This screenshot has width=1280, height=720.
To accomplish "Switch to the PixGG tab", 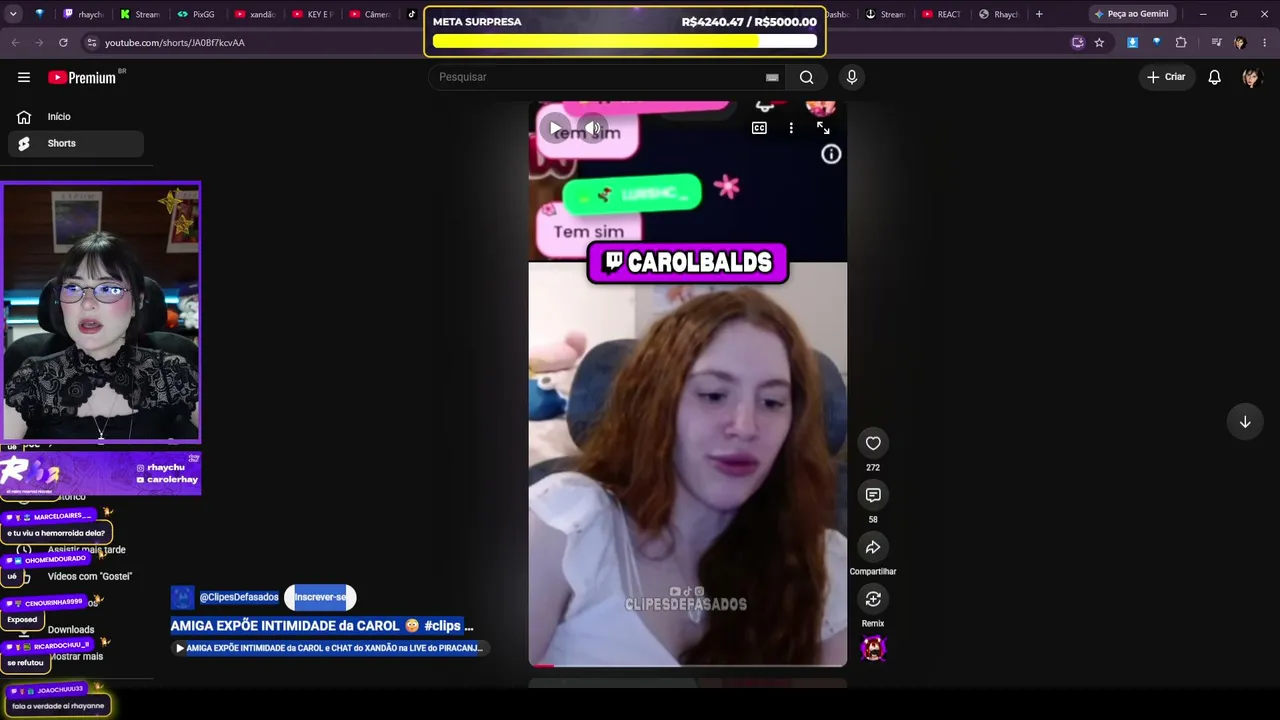I will click(x=196, y=14).
